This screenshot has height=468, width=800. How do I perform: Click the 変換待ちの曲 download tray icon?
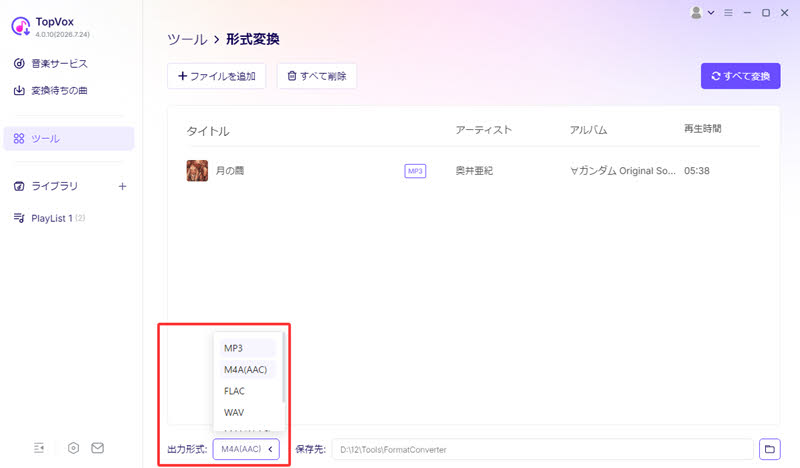click(x=19, y=90)
